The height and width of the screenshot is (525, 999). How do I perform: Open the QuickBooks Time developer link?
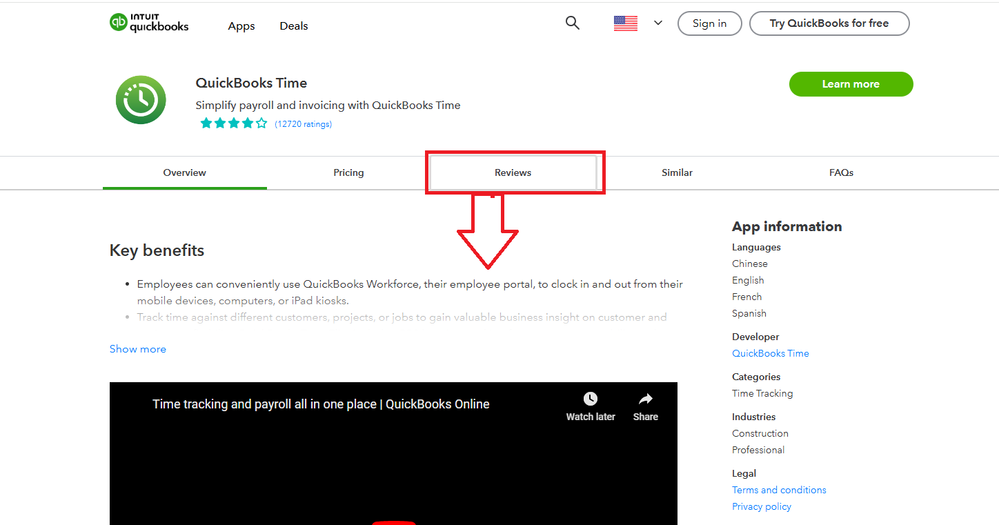pos(770,354)
